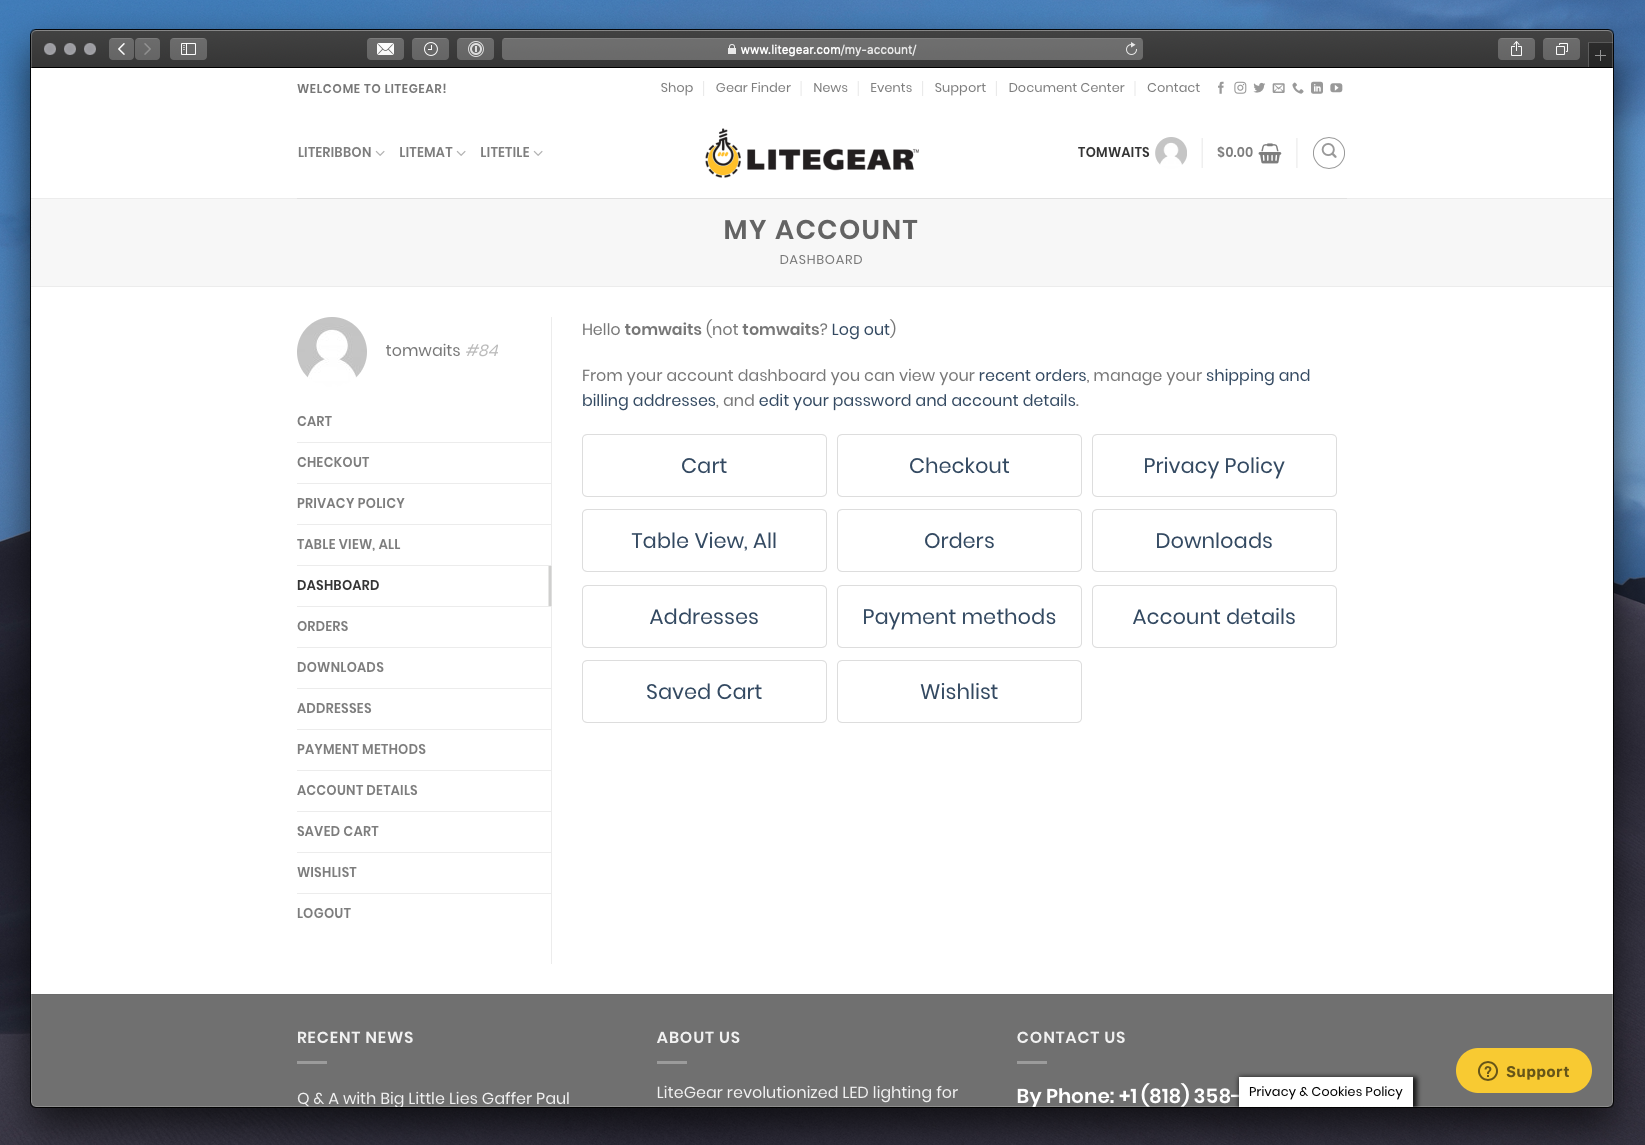The image size is (1645, 1145).
Task: Click the yellow Support chat button
Action: pyautogui.click(x=1524, y=1071)
